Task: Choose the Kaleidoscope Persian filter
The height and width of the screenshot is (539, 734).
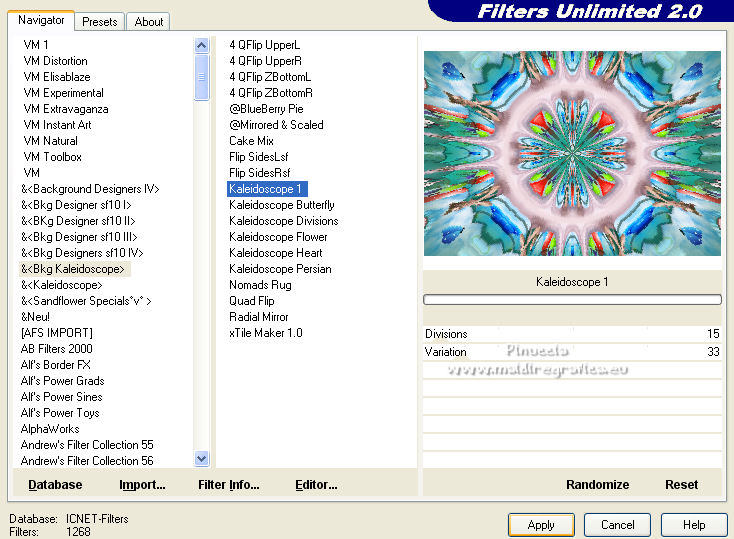Action: 280,269
